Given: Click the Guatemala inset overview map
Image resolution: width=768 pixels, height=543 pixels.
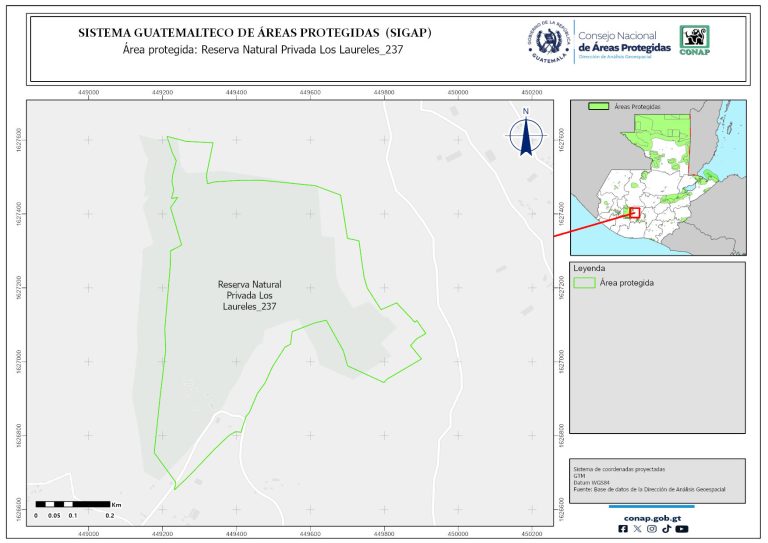Looking at the screenshot, I should [657, 180].
